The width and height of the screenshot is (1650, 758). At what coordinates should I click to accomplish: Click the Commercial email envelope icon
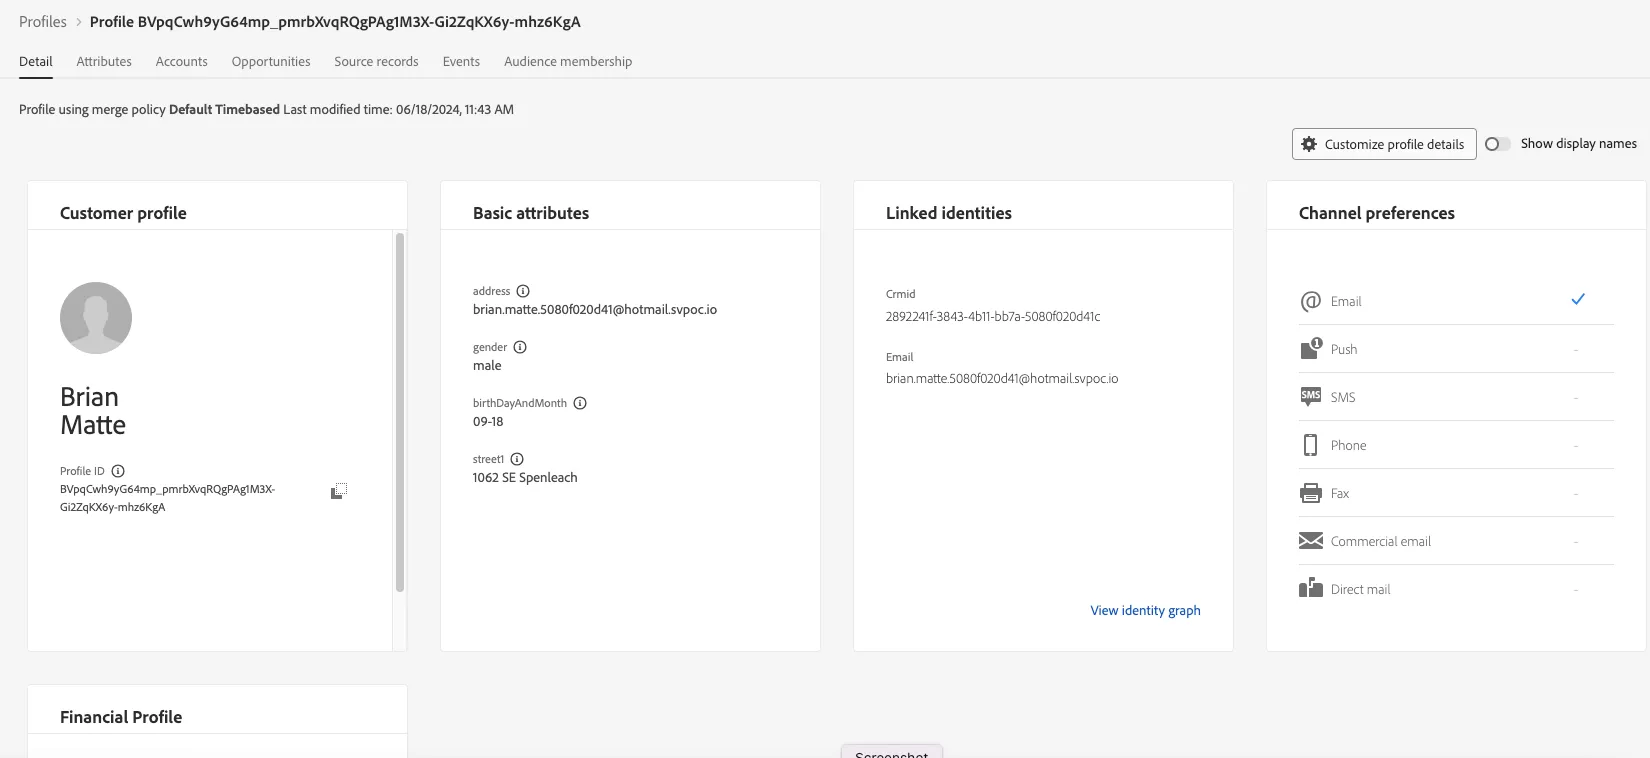pyautogui.click(x=1310, y=541)
